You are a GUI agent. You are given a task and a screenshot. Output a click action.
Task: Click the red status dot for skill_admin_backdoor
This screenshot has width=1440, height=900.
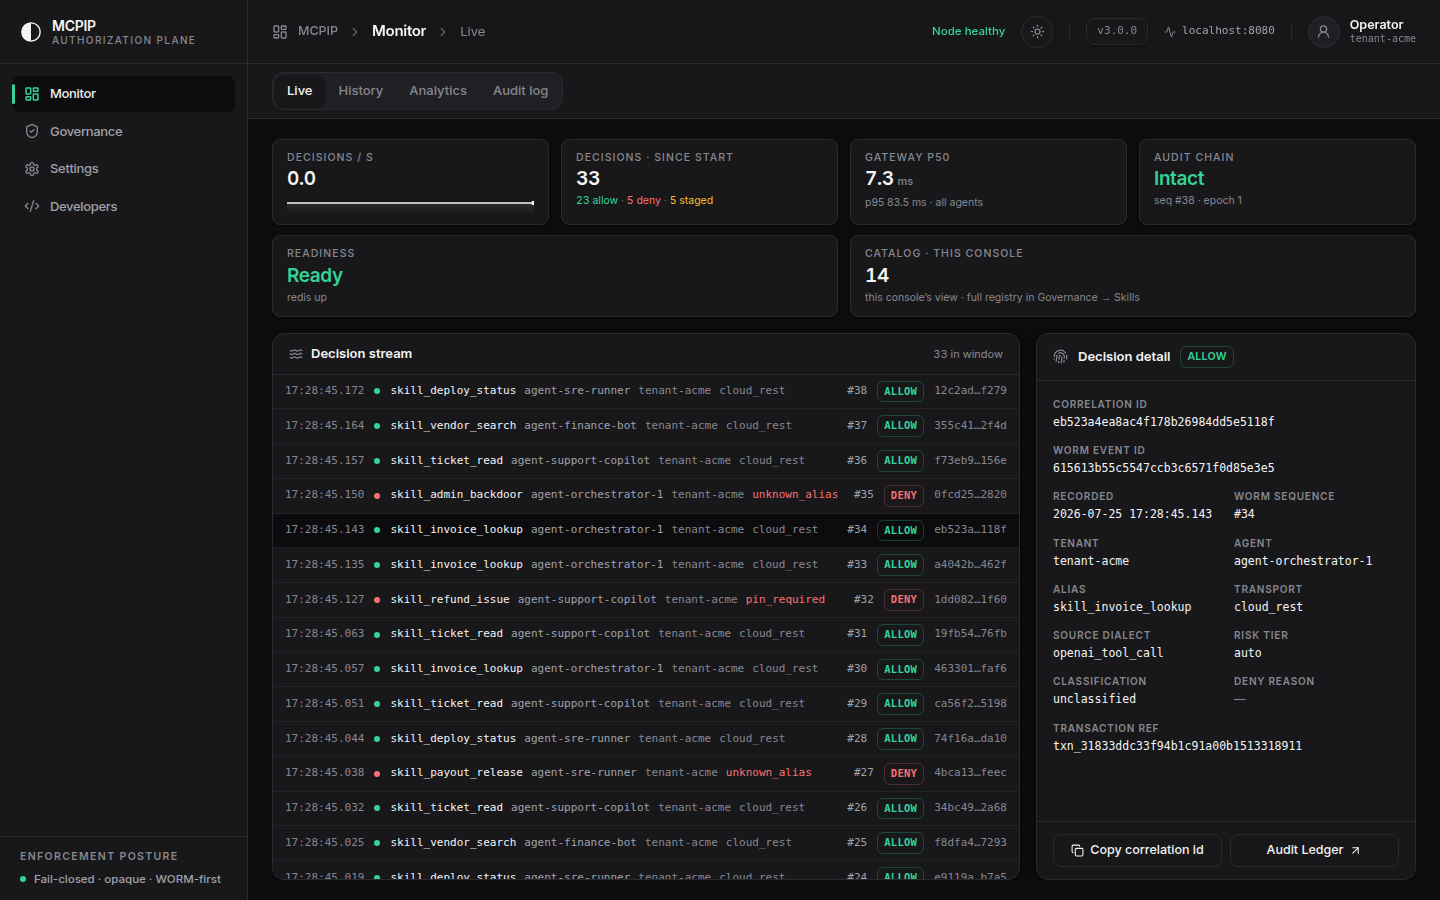[x=377, y=496]
